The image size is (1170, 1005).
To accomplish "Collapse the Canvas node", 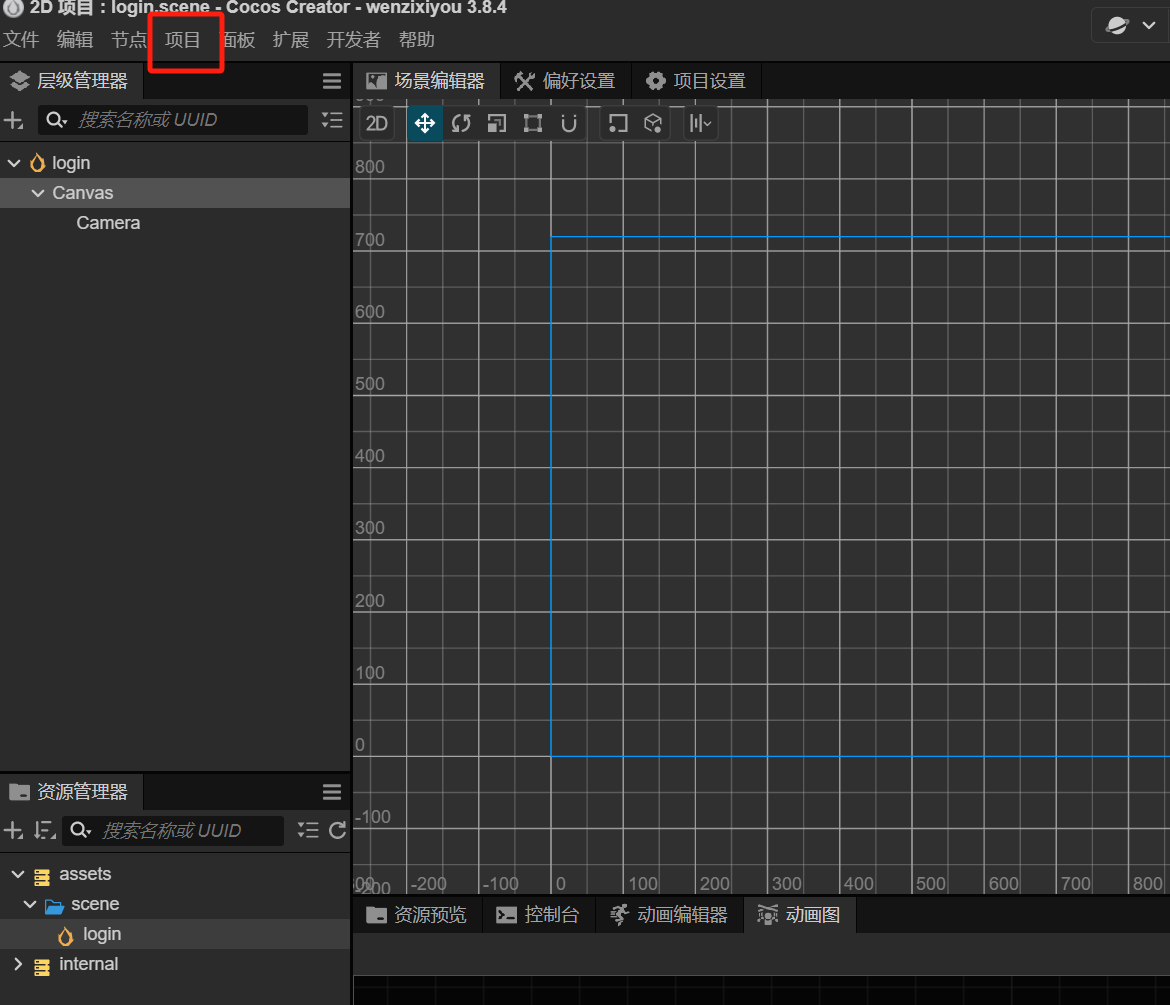I will (x=38, y=193).
